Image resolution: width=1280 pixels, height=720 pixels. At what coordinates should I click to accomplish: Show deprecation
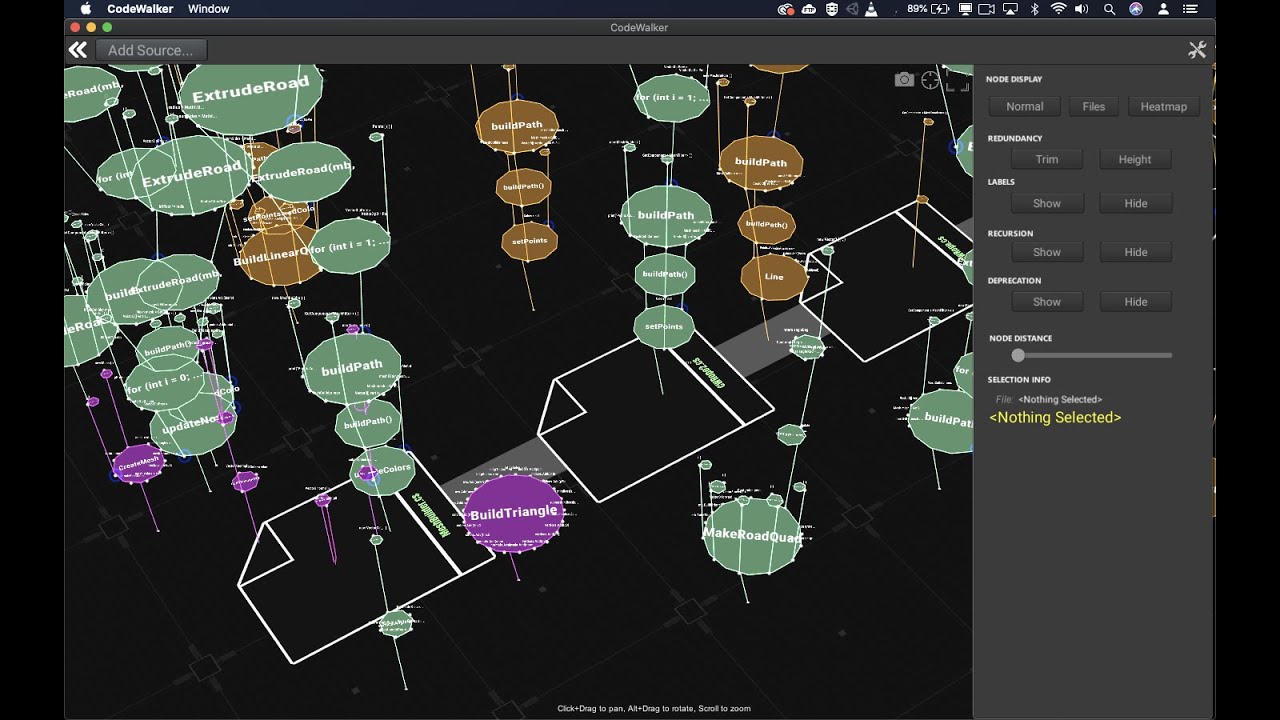tap(1047, 301)
